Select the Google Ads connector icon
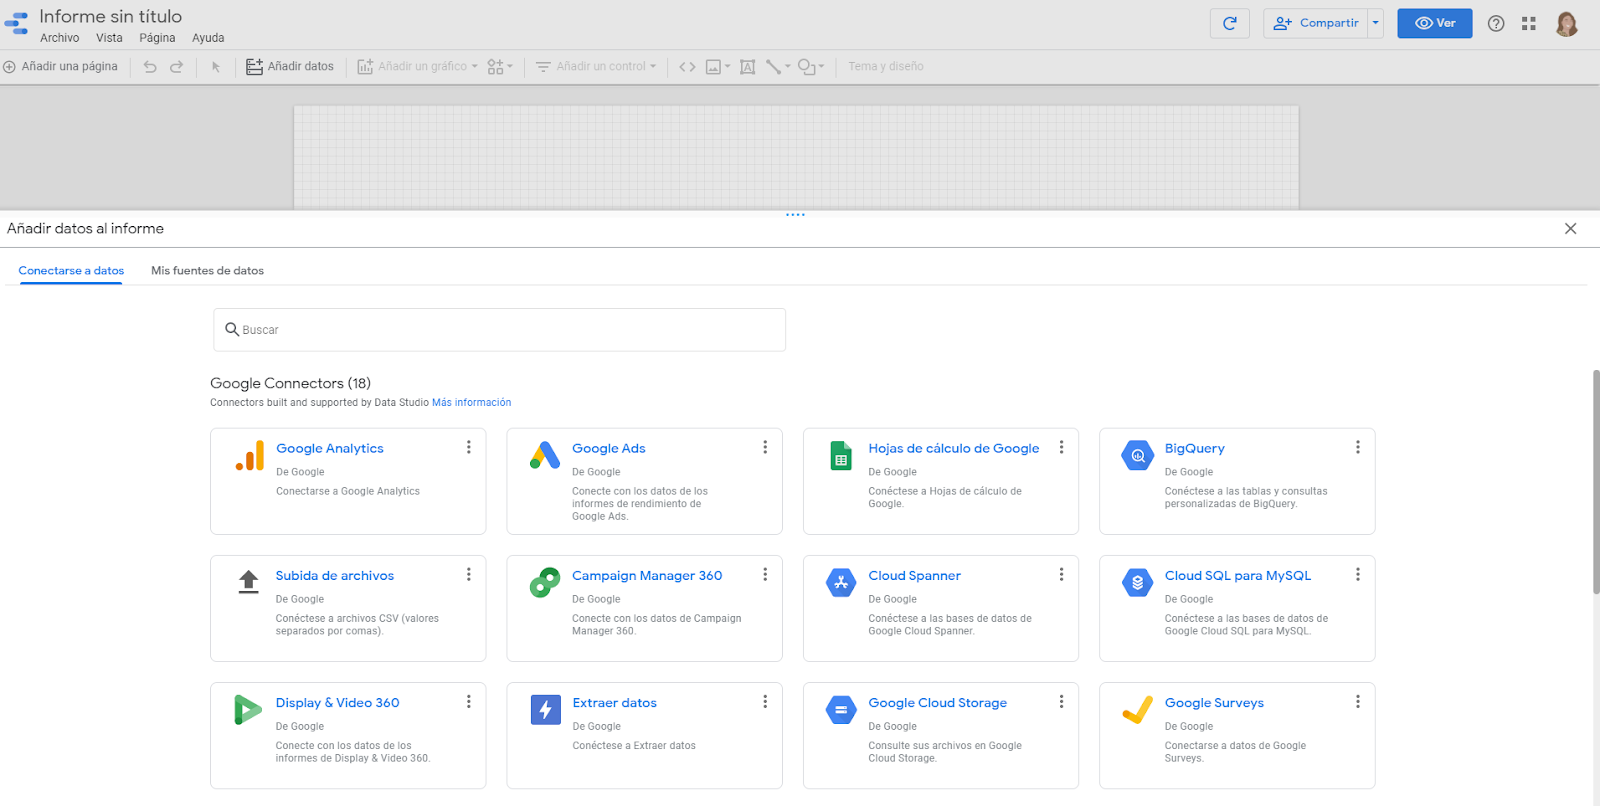The width and height of the screenshot is (1600, 806). pyautogui.click(x=545, y=455)
